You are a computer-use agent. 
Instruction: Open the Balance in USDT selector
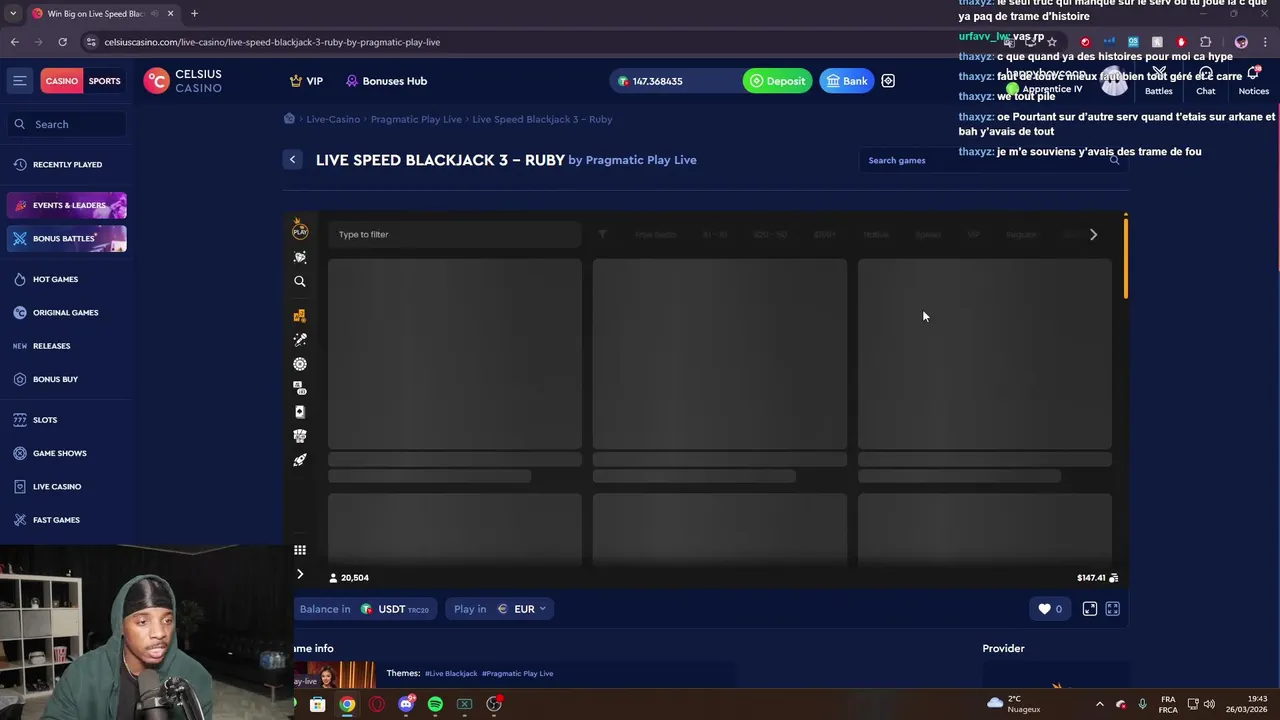366,609
